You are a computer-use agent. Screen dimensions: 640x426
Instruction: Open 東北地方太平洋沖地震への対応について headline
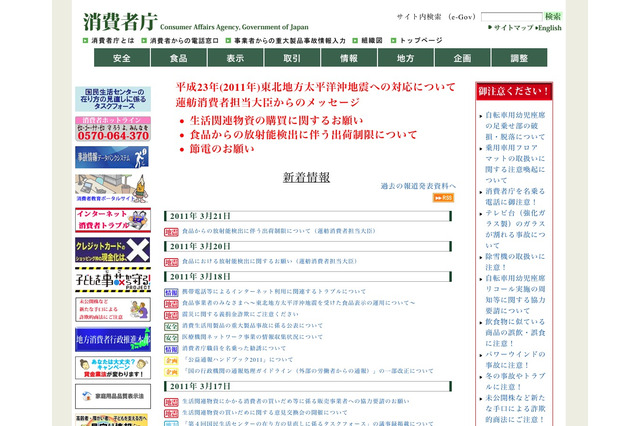(x=316, y=87)
